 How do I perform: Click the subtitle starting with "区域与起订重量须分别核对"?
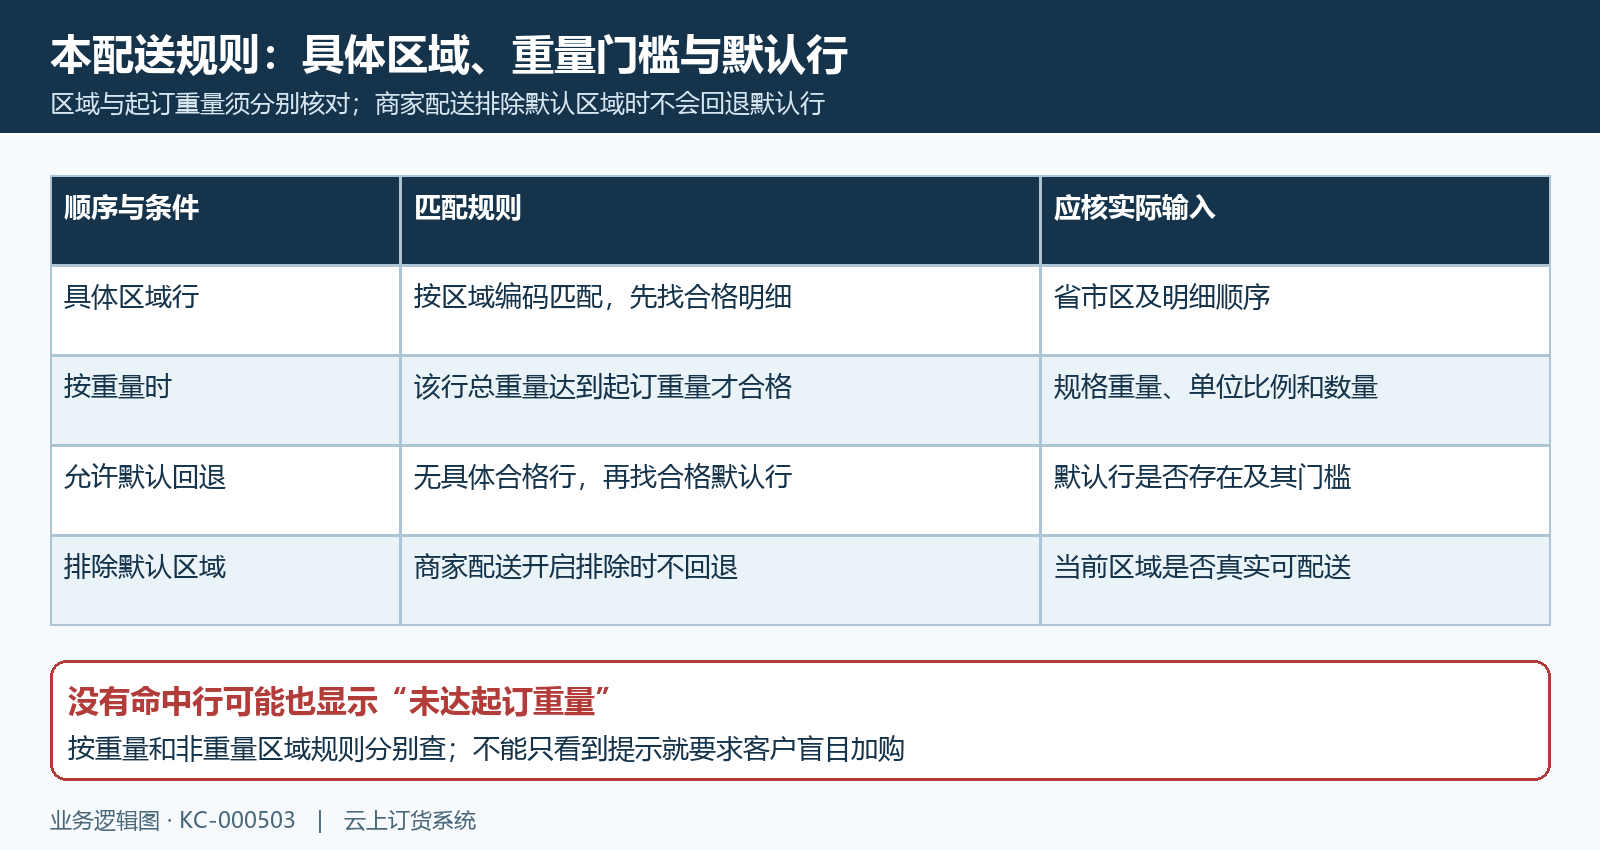click(438, 104)
